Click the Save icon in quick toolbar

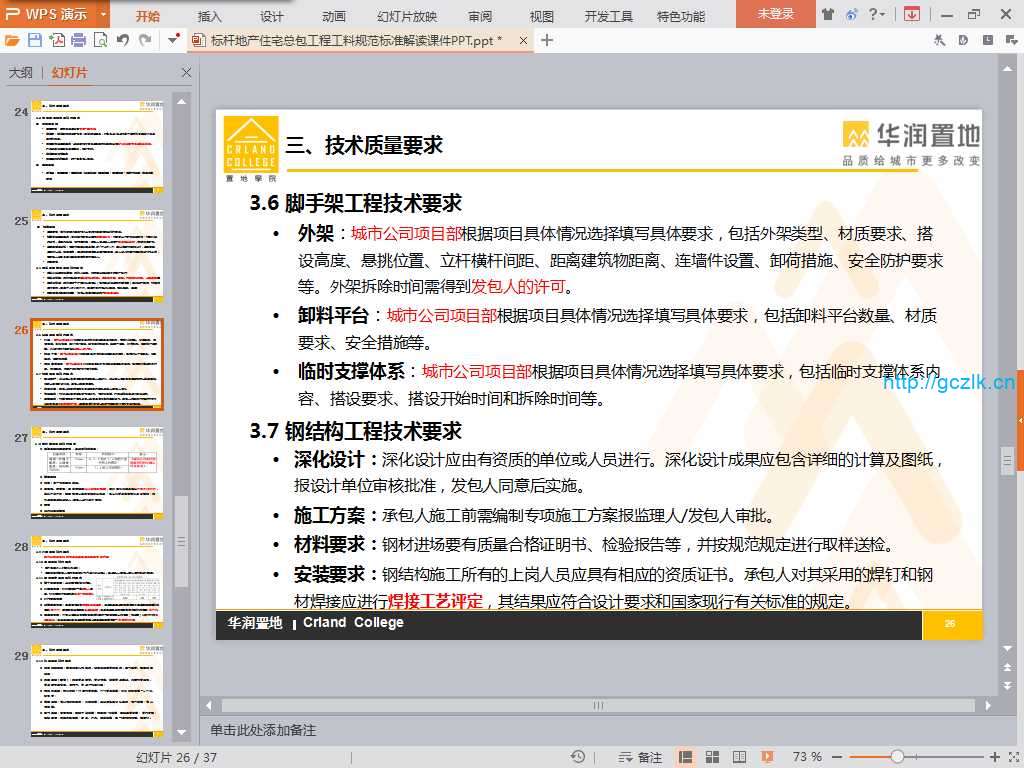[x=35, y=40]
